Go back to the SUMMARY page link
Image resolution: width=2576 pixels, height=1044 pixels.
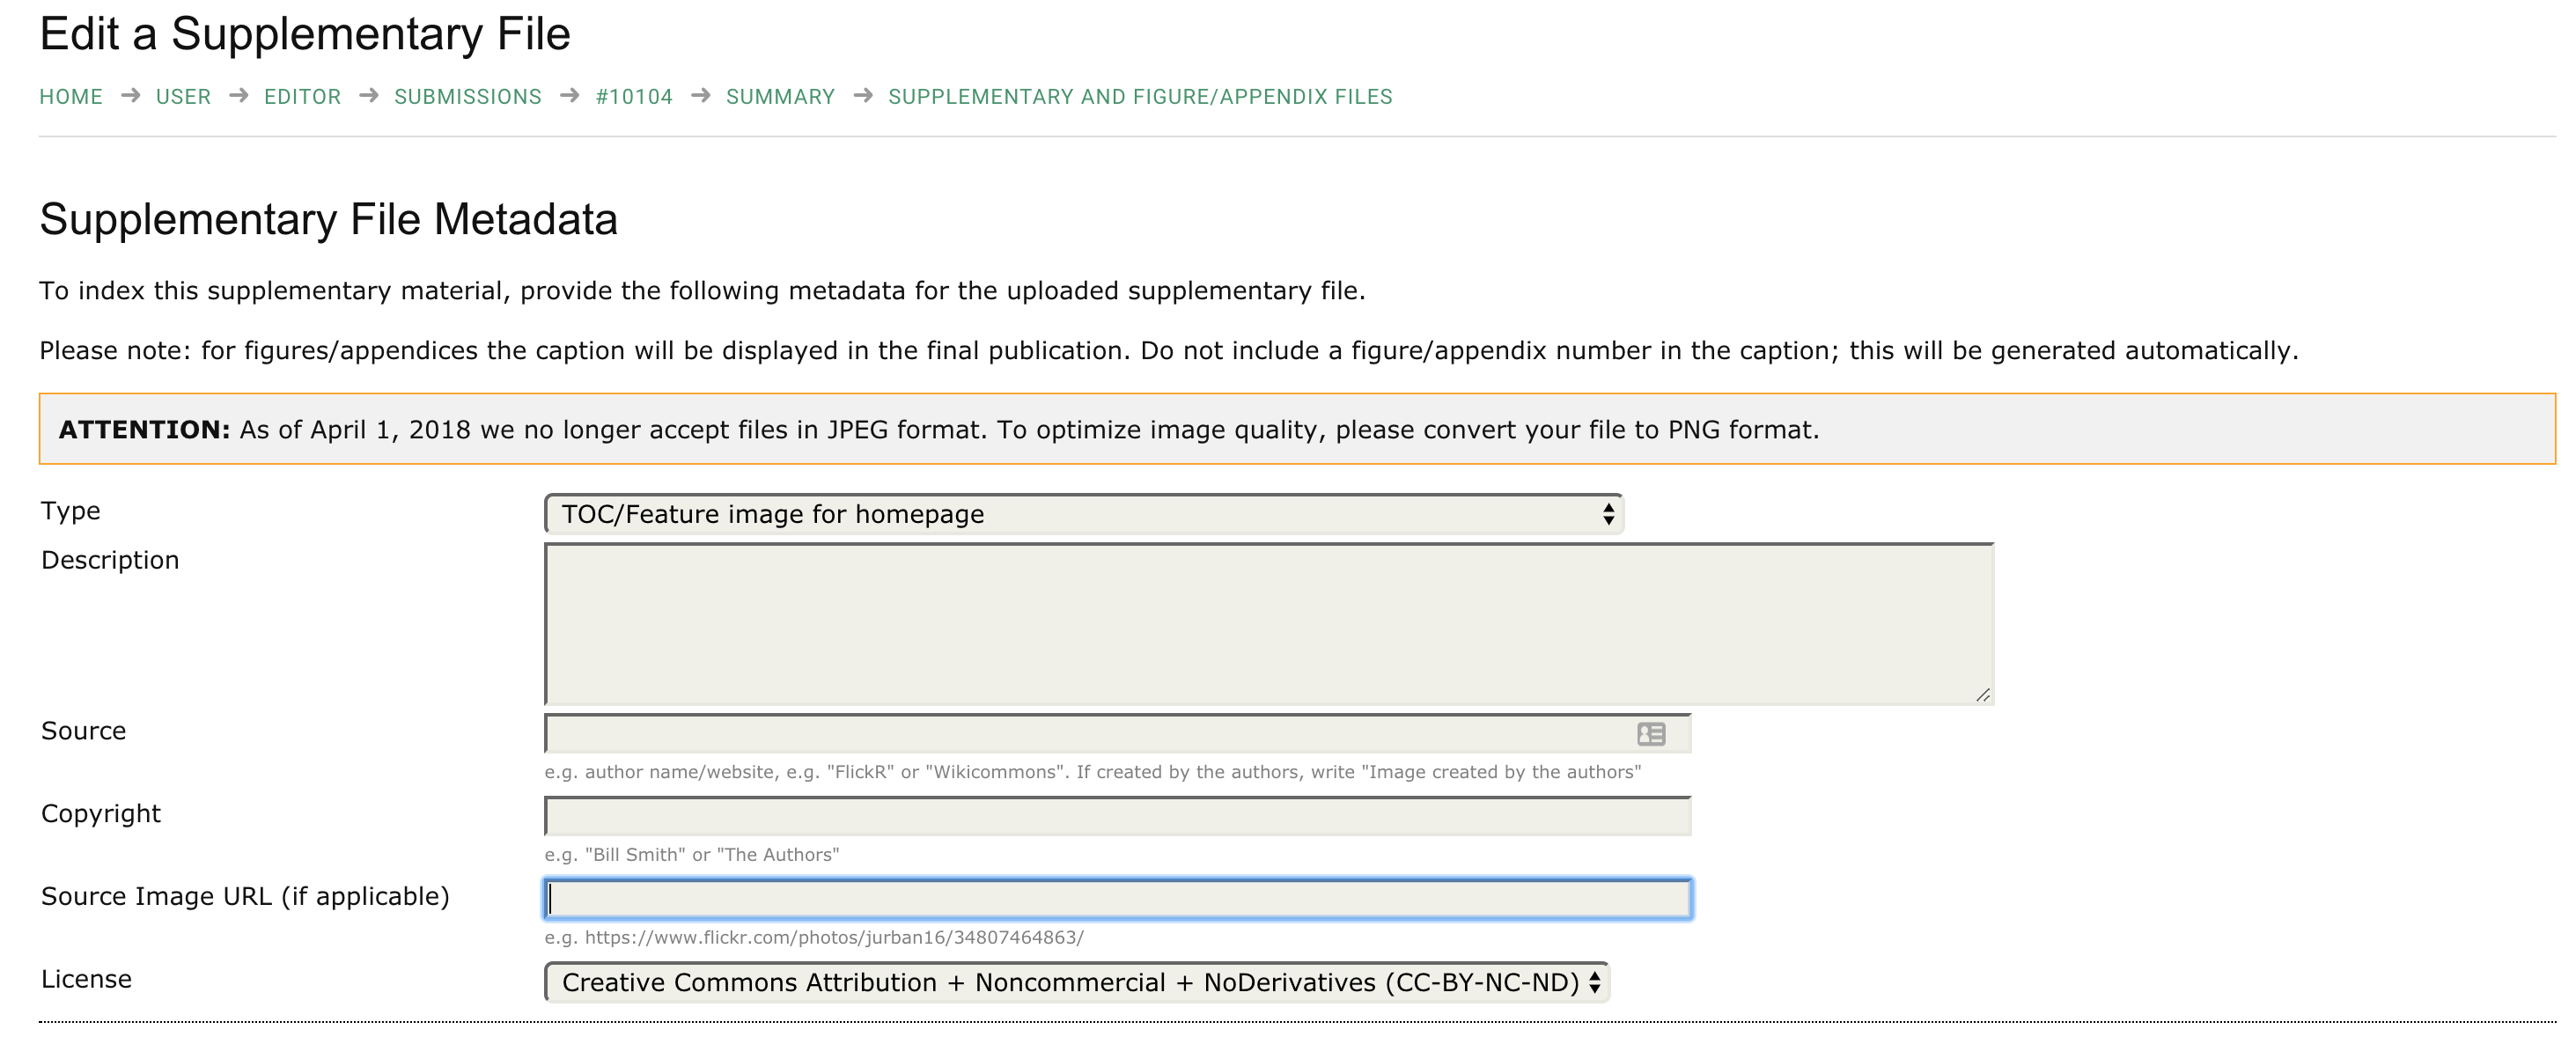pyautogui.click(x=780, y=97)
